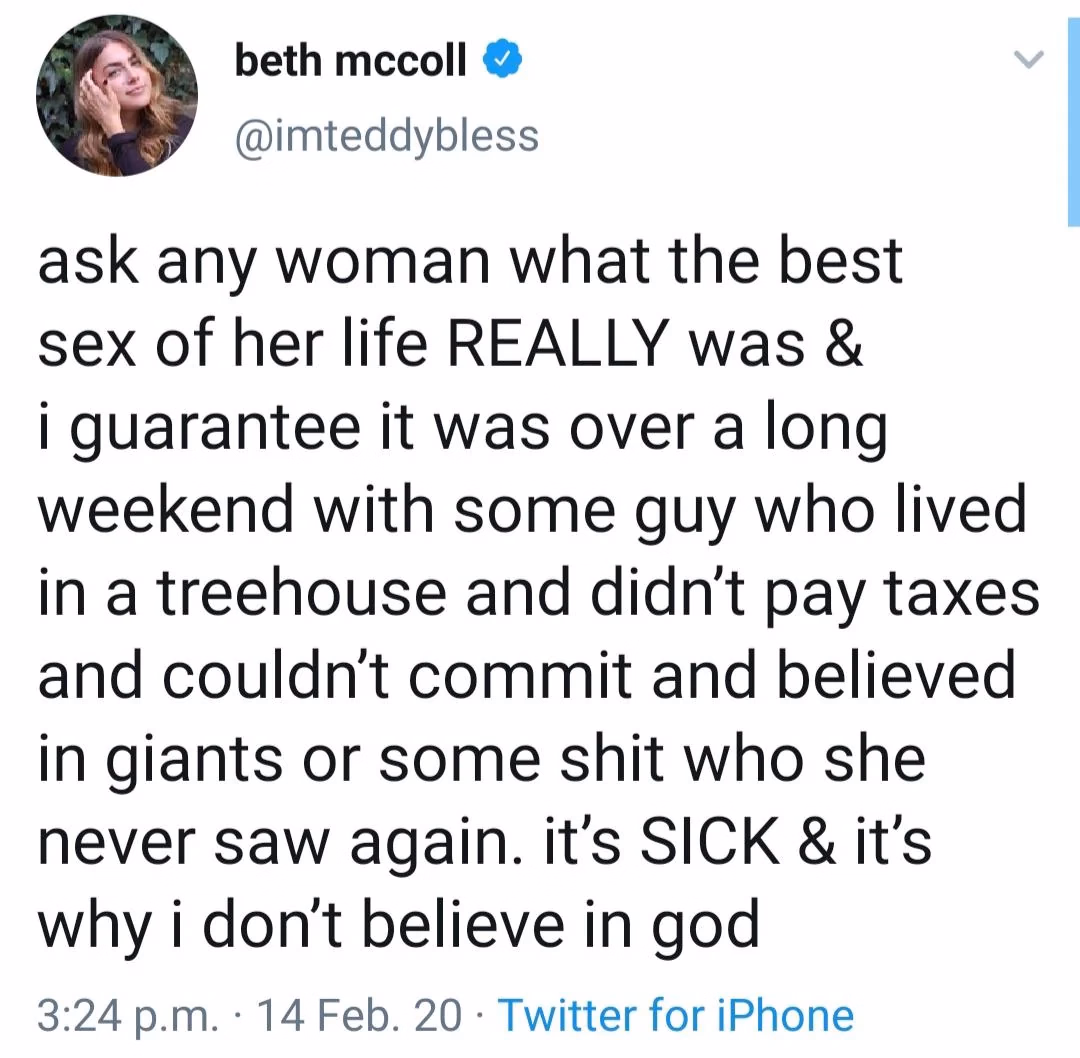The height and width of the screenshot is (1058, 1080).
Task: Open the Twitter for iPhone source link
Action: [676, 1015]
